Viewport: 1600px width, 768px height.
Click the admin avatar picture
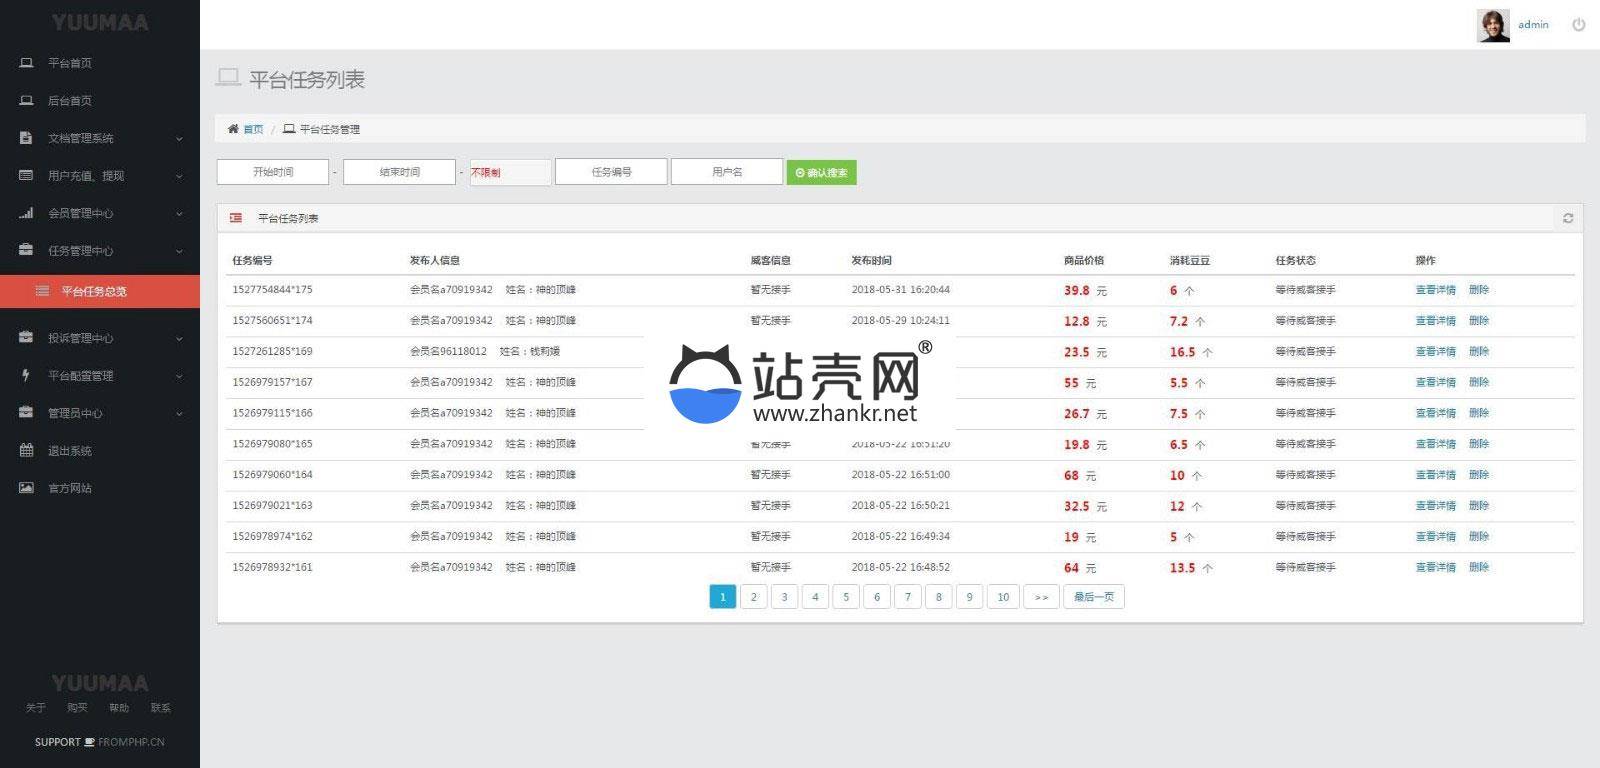pos(1493,25)
